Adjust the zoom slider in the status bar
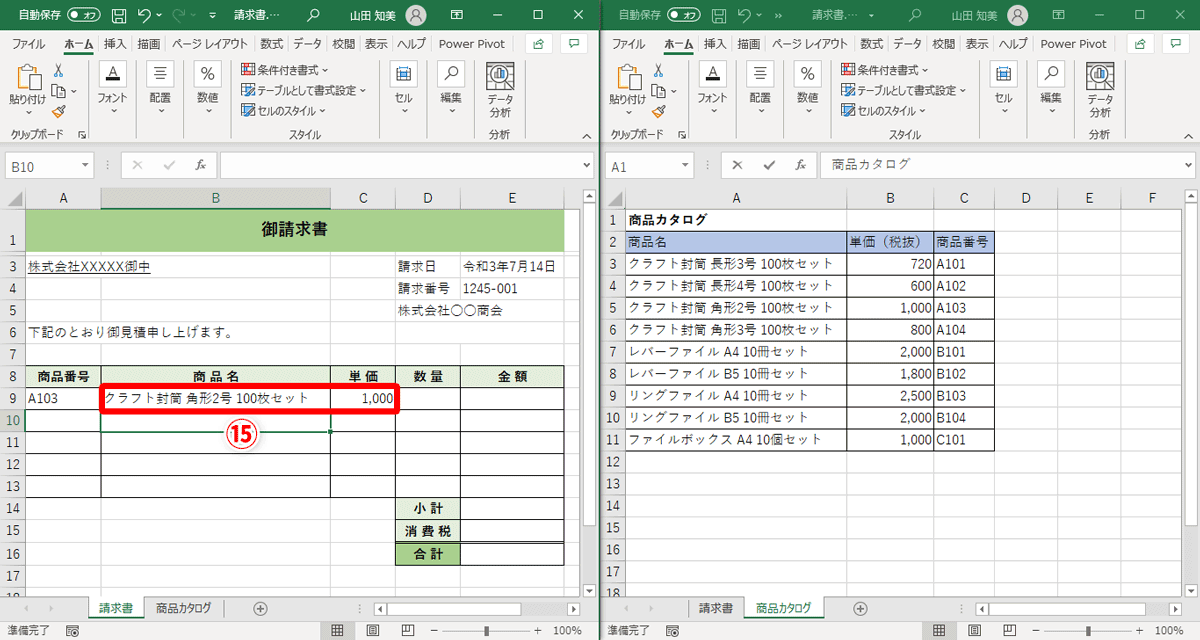The width and height of the screenshot is (1200, 640). point(488,631)
